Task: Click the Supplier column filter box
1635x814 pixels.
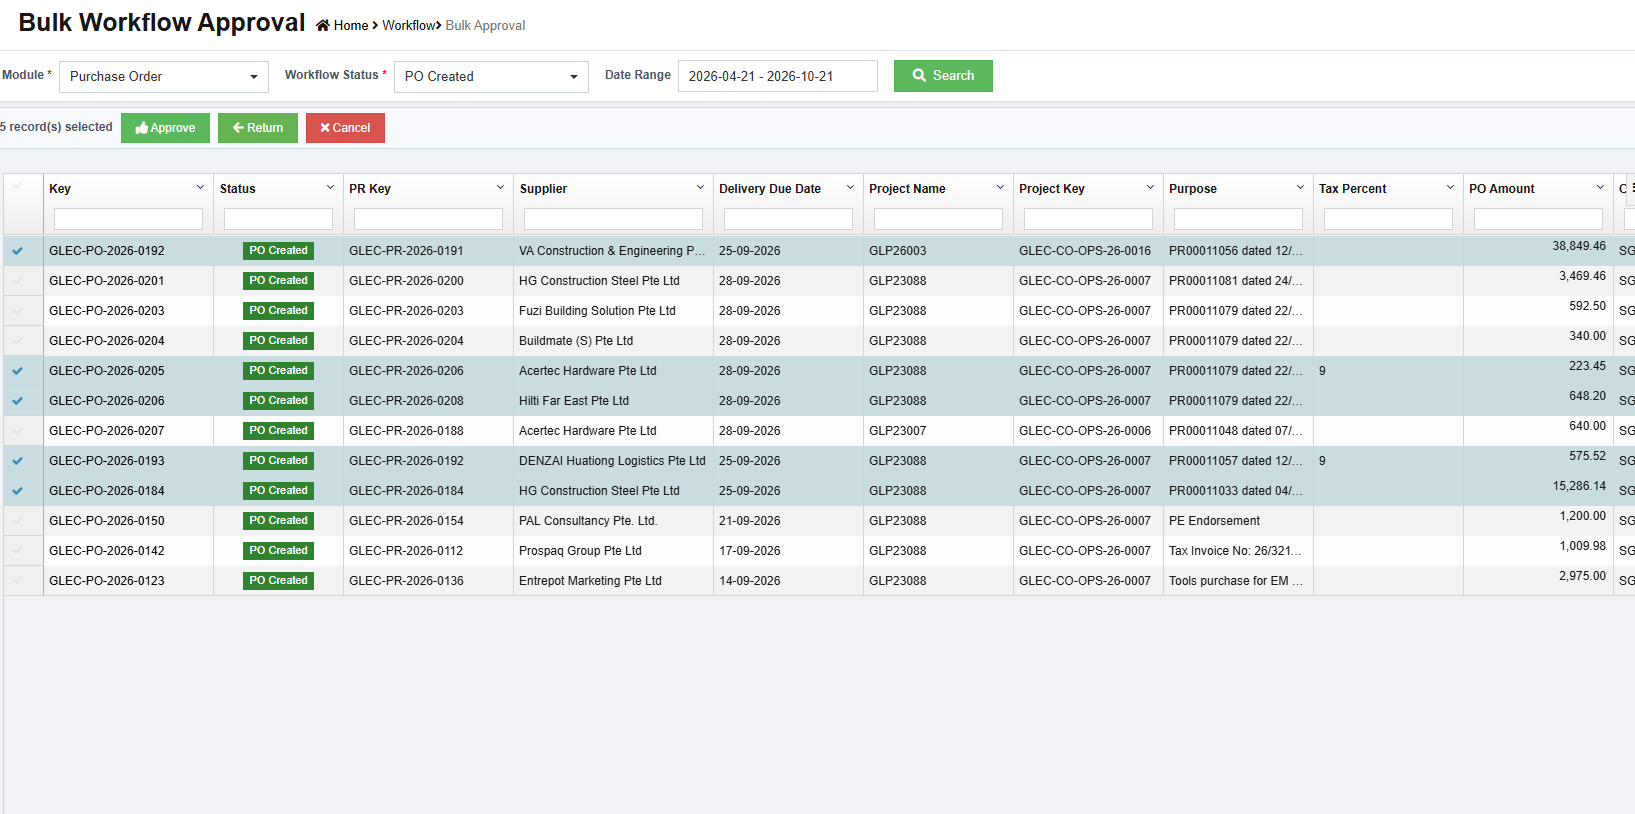Action: 613,219
